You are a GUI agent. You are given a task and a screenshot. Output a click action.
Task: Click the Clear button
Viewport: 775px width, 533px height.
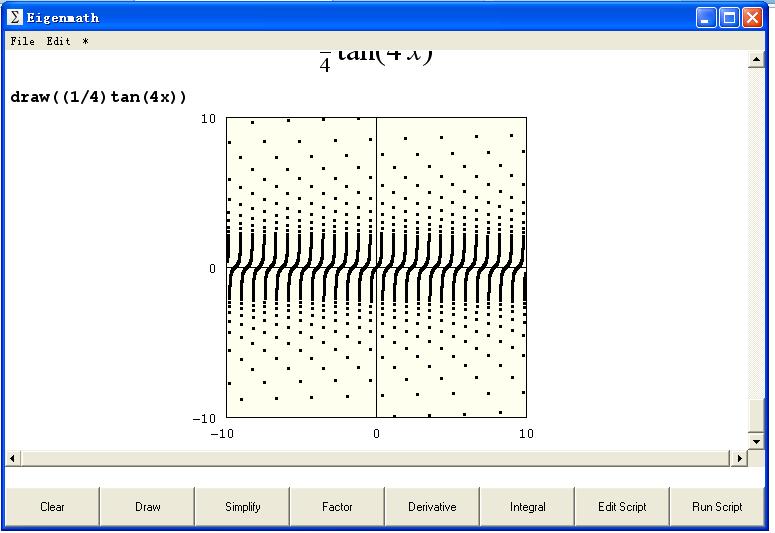[x=52, y=507]
